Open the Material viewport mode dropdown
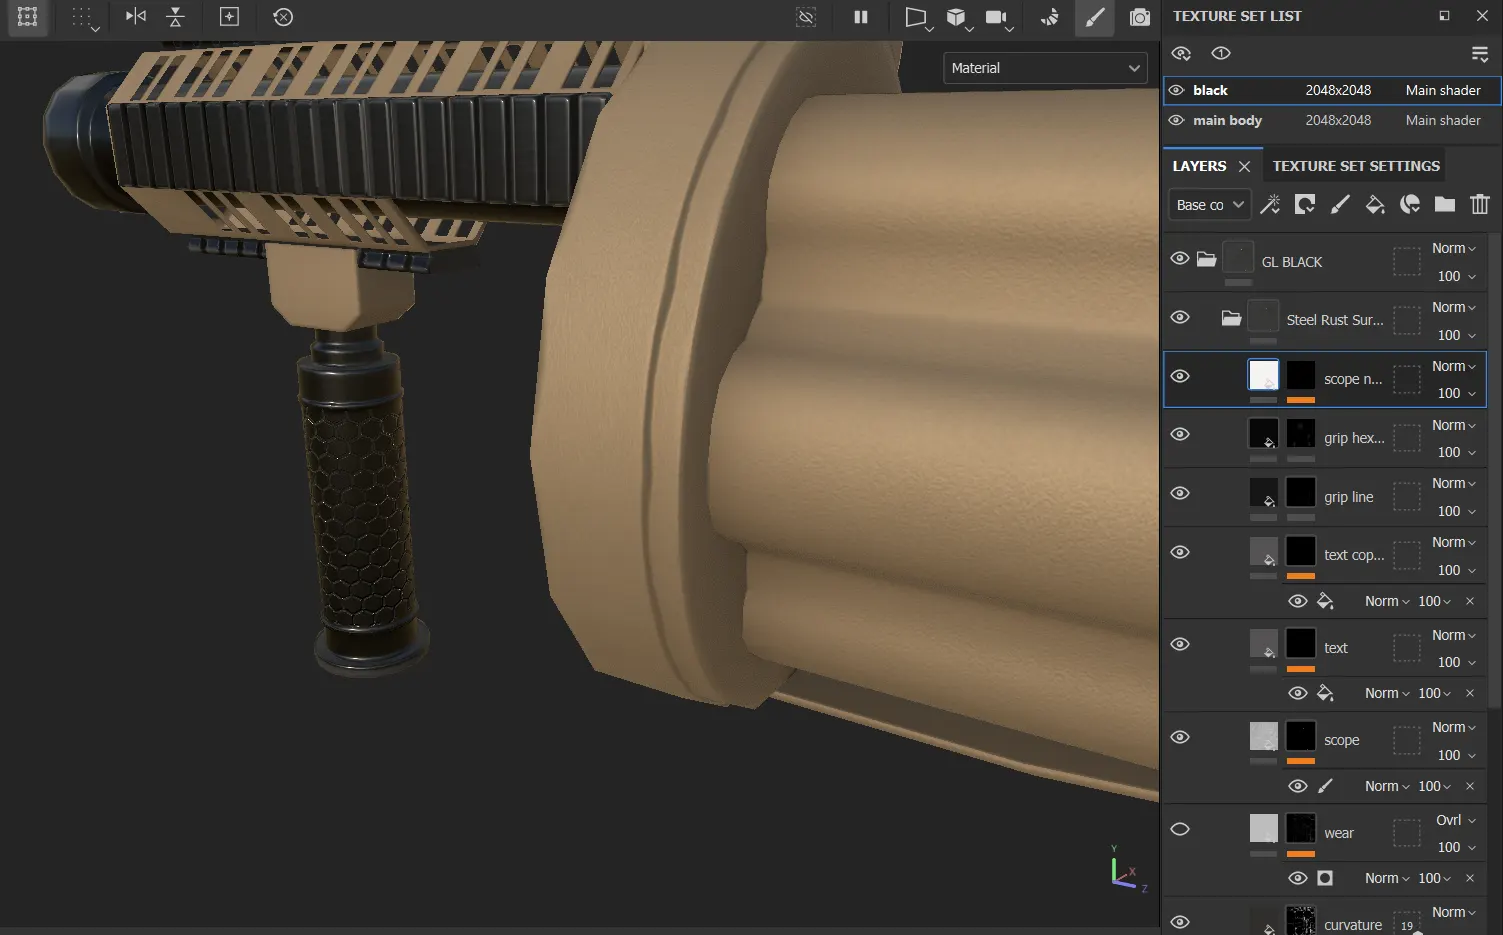This screenshot has height=935, width=1503. (x=1044, y=68)
